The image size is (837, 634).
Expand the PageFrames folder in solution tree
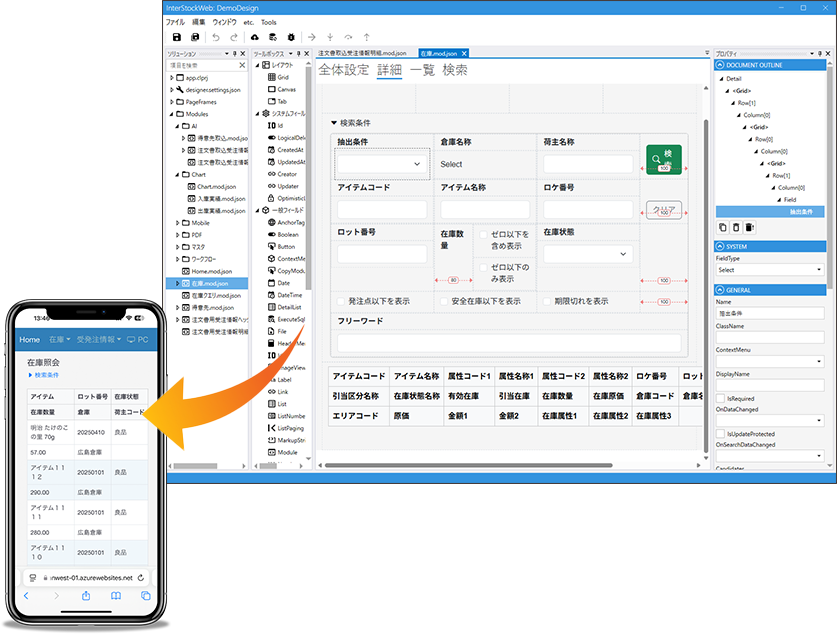click(x=172, y=102)
